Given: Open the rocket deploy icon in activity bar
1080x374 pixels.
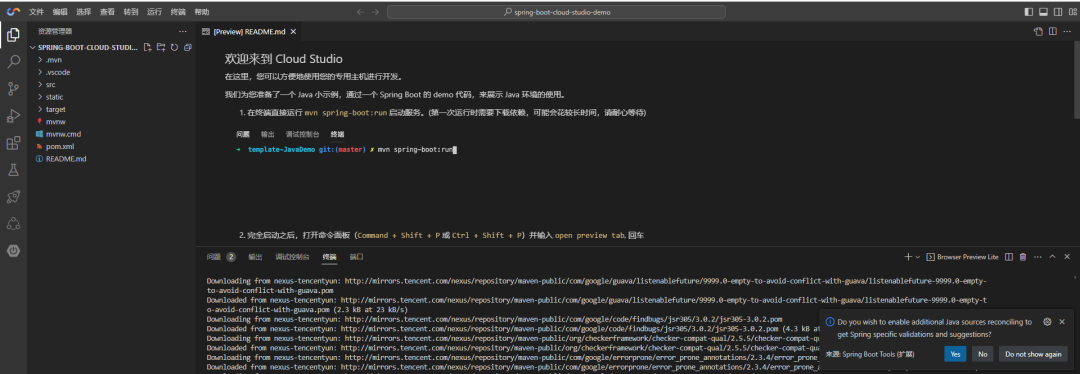Looking at the screenshot, I should point(13,197).
